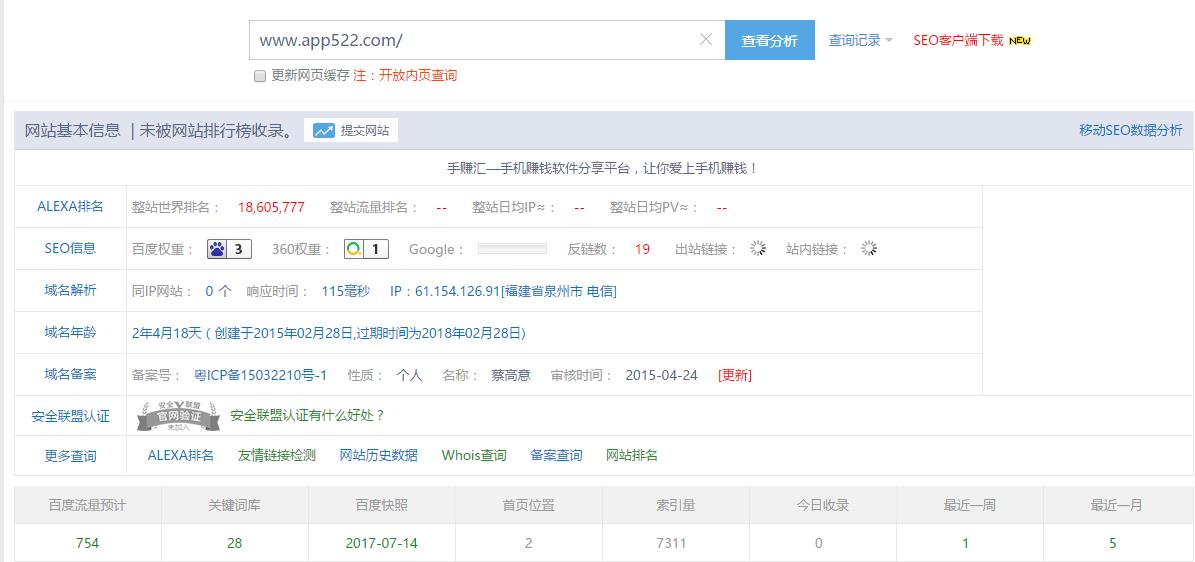The width and height of the screenshot is (1195, 562).
Task: Click the submit website chart icon
Action: click(324, 130)
